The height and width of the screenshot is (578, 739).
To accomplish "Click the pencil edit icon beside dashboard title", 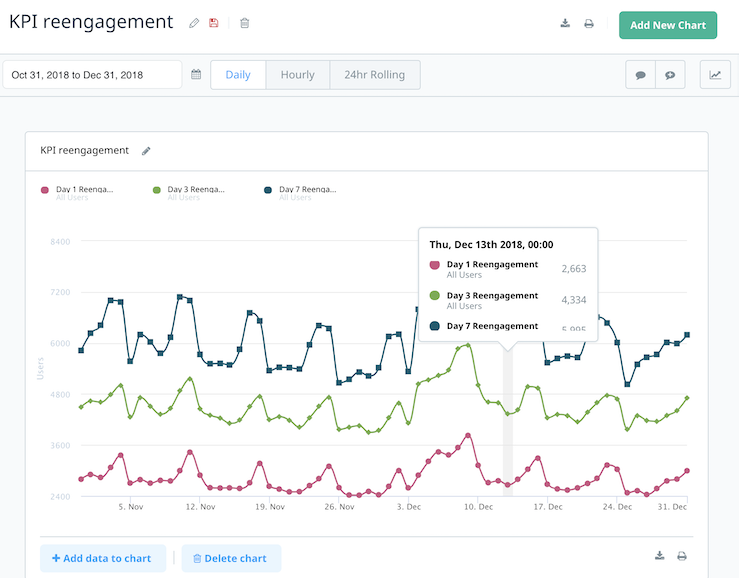I will pos(194,23).
